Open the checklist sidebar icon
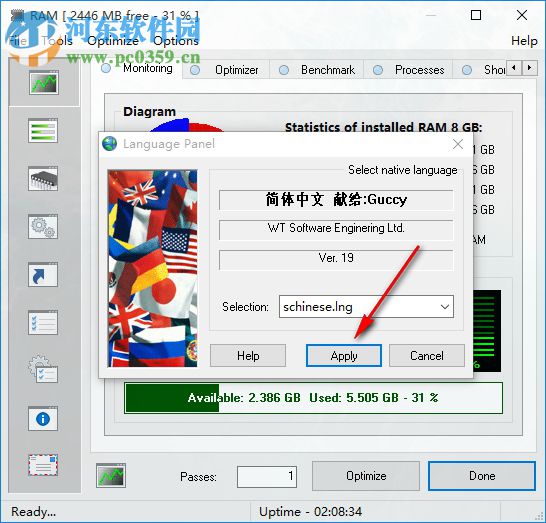Viewport: 546px width, 523px height. coord(43,322)
